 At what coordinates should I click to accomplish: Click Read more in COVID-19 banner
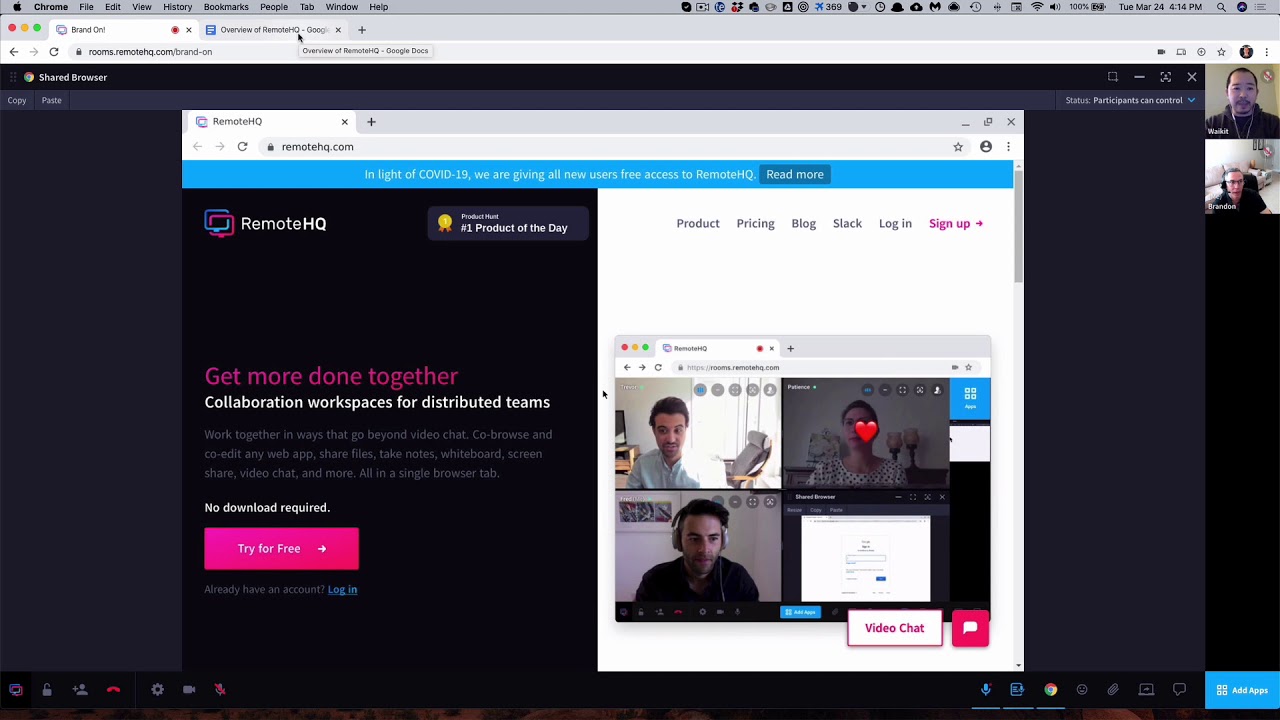pos(795,174)
